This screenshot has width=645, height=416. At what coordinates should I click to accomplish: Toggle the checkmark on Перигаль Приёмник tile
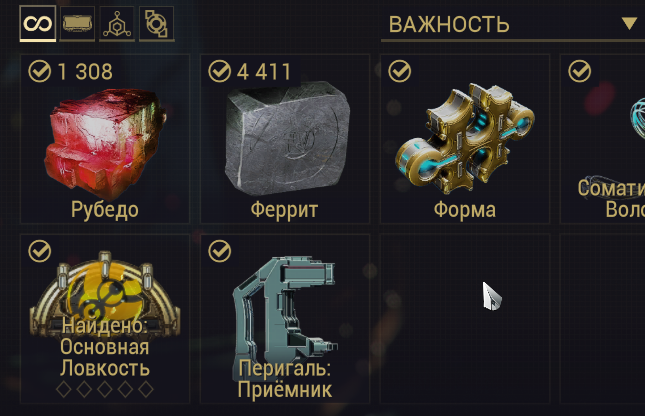coord(219,251)
